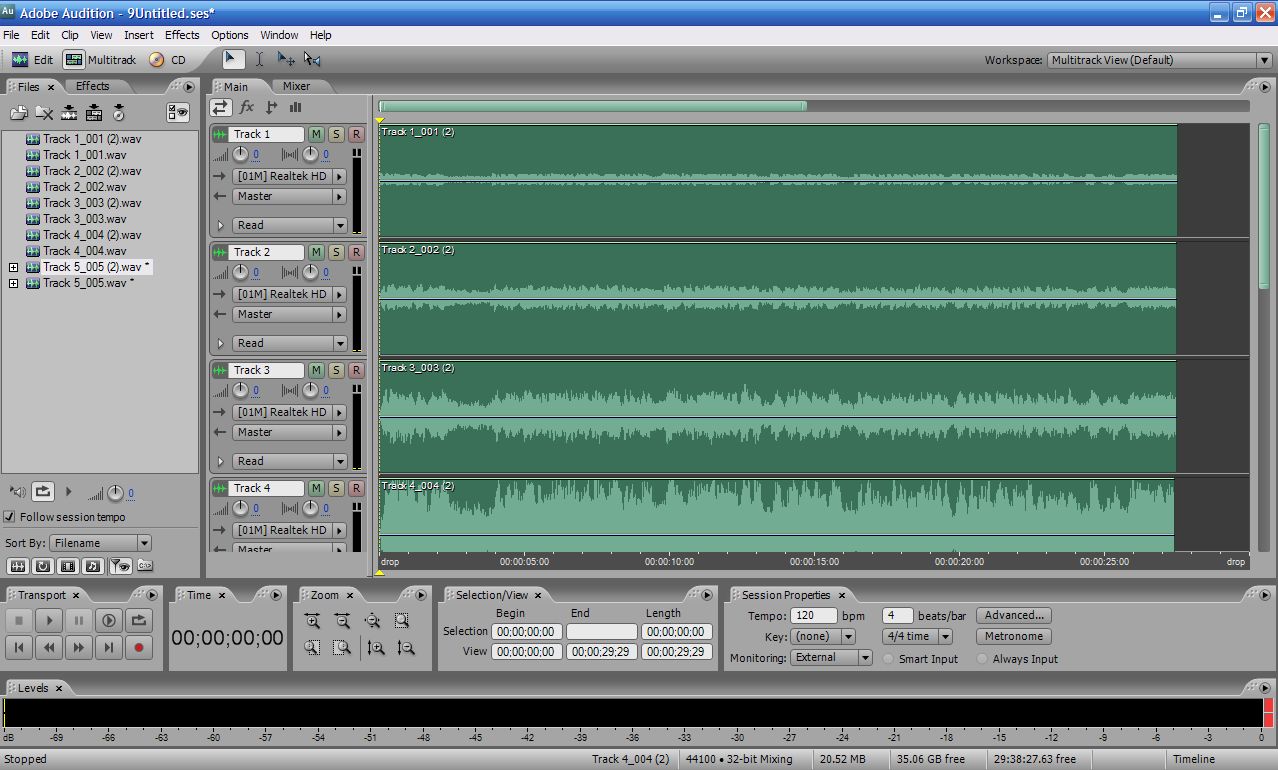The height and width of the screenshot is (770, 1278).
Task: Open Key dropdown in Session Properties
Action: pos(823,636)
